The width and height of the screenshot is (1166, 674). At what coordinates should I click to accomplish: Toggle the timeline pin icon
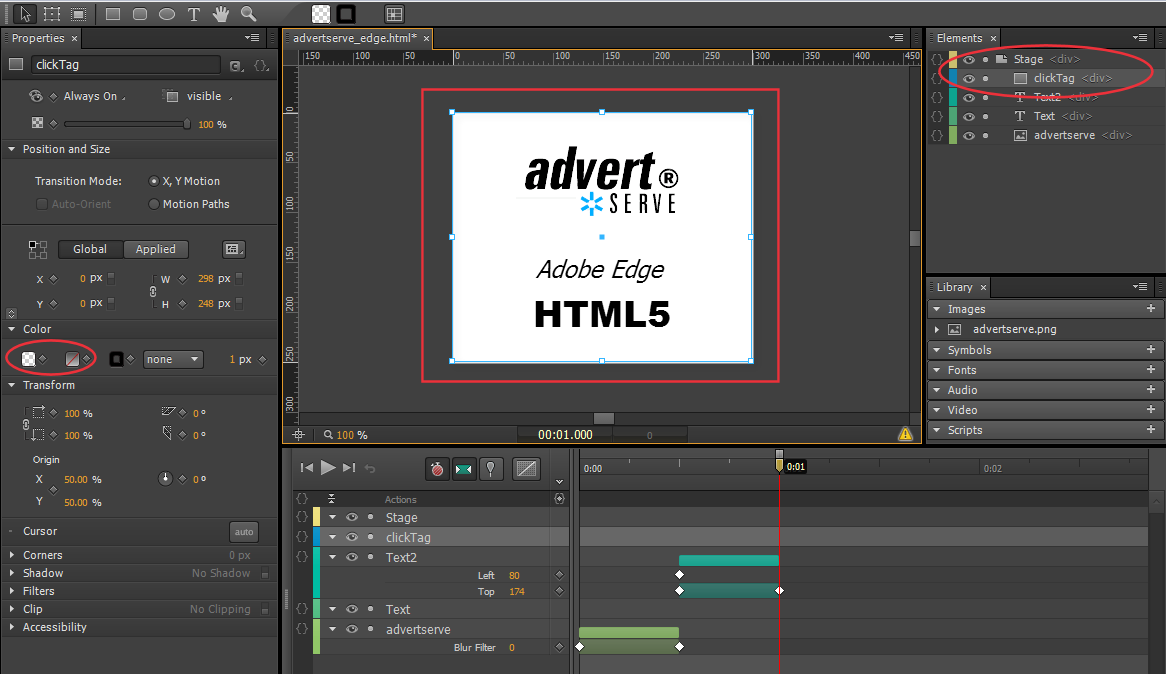point(490,469)
